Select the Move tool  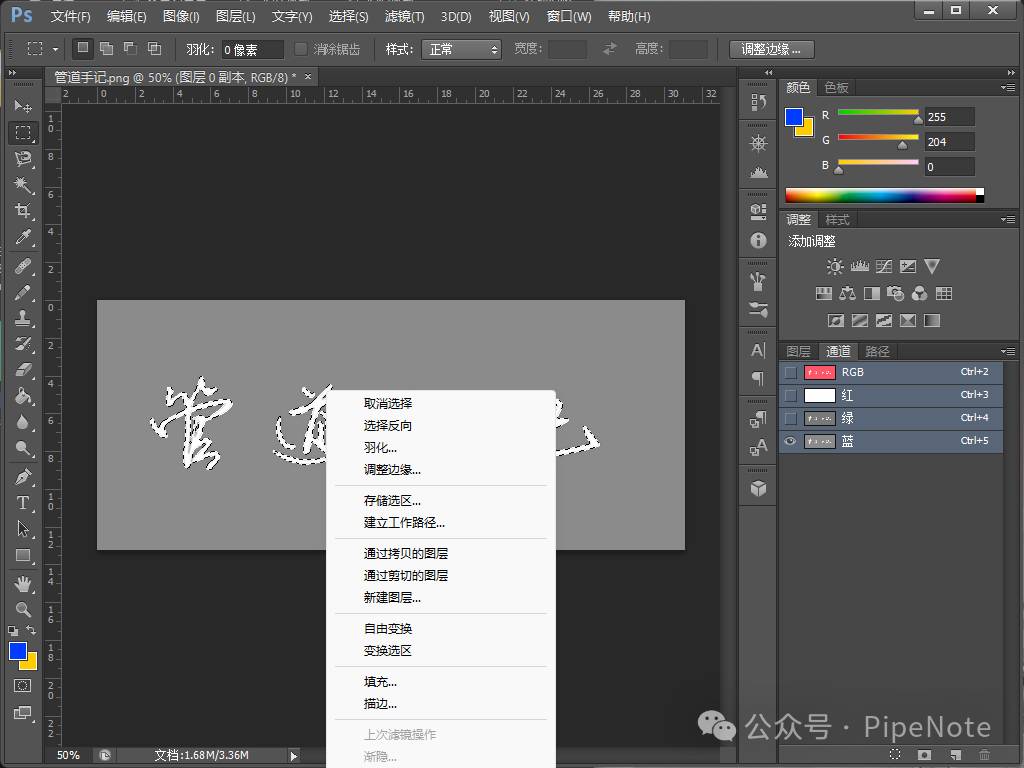(23, 106)
